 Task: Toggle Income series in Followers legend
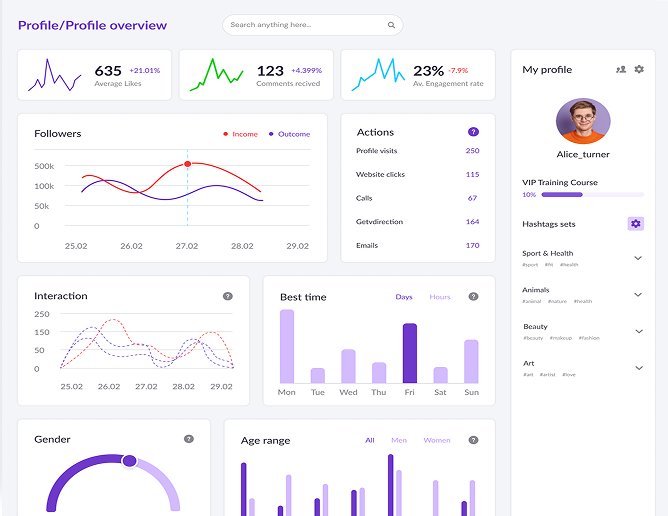tap(239, 134)
